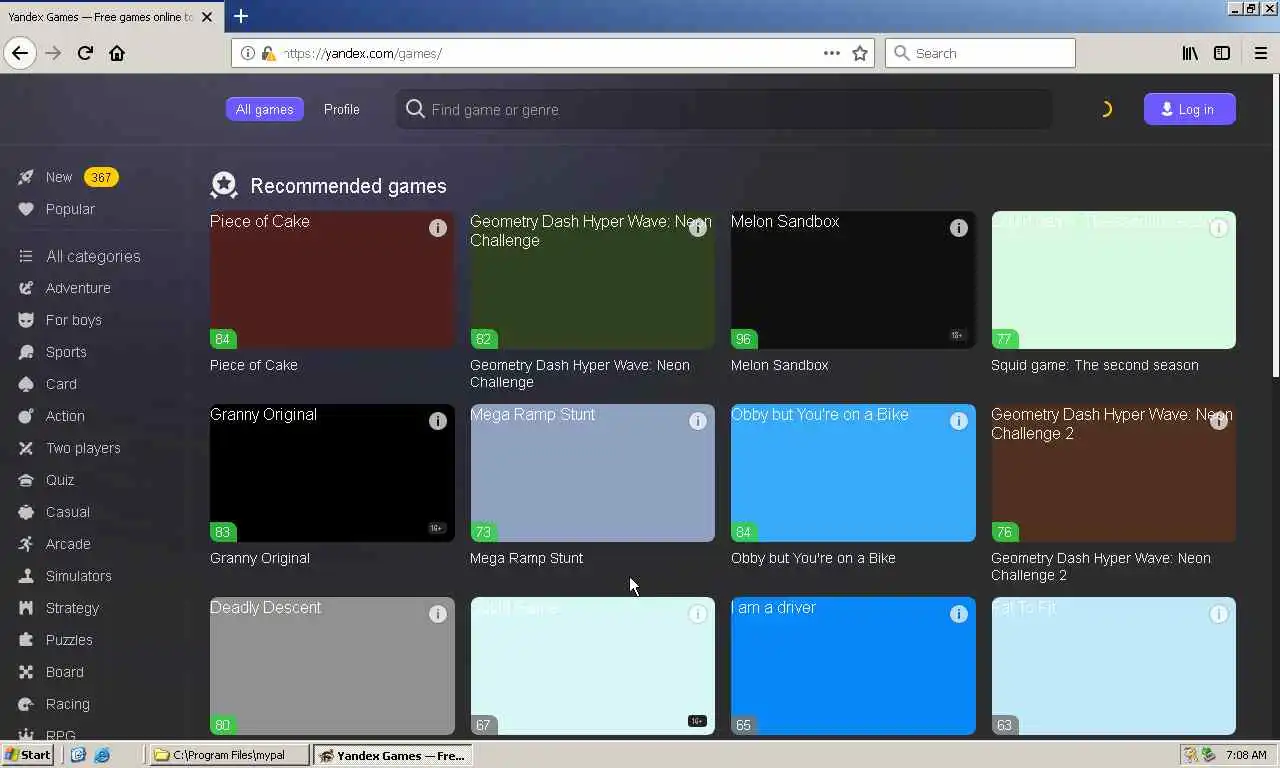Select the Board category

(65, 672)
